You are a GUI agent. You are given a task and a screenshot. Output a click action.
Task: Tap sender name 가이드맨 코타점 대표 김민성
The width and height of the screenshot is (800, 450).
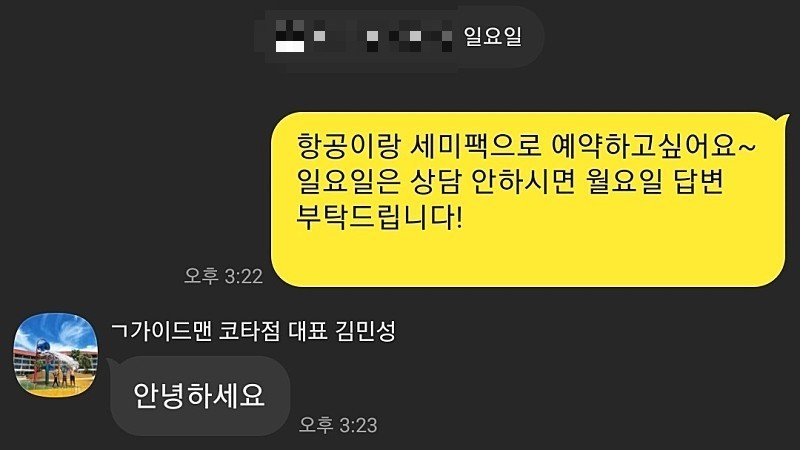(x=253, y=332)
